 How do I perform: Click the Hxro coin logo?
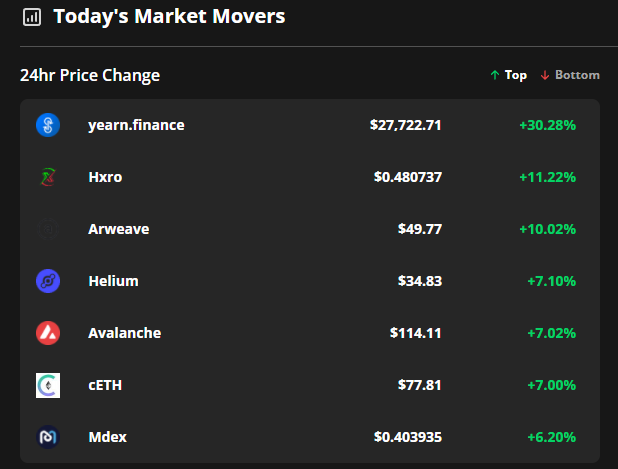pyautogui.click(x=48, y=177)
